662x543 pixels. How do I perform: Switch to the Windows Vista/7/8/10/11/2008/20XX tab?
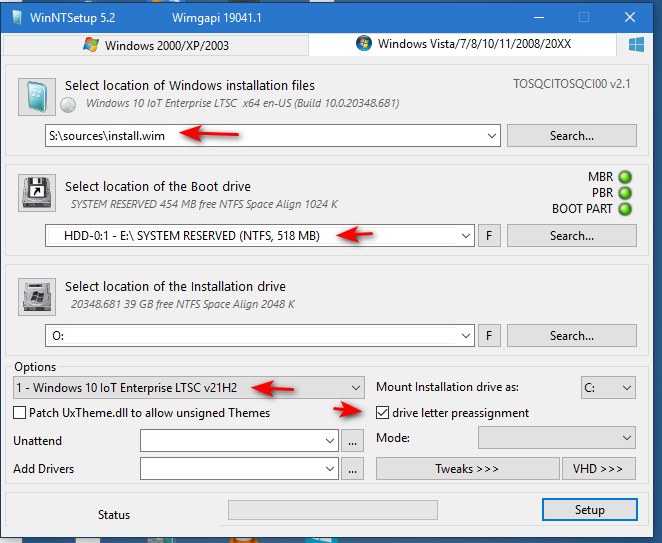coord(463,44)
